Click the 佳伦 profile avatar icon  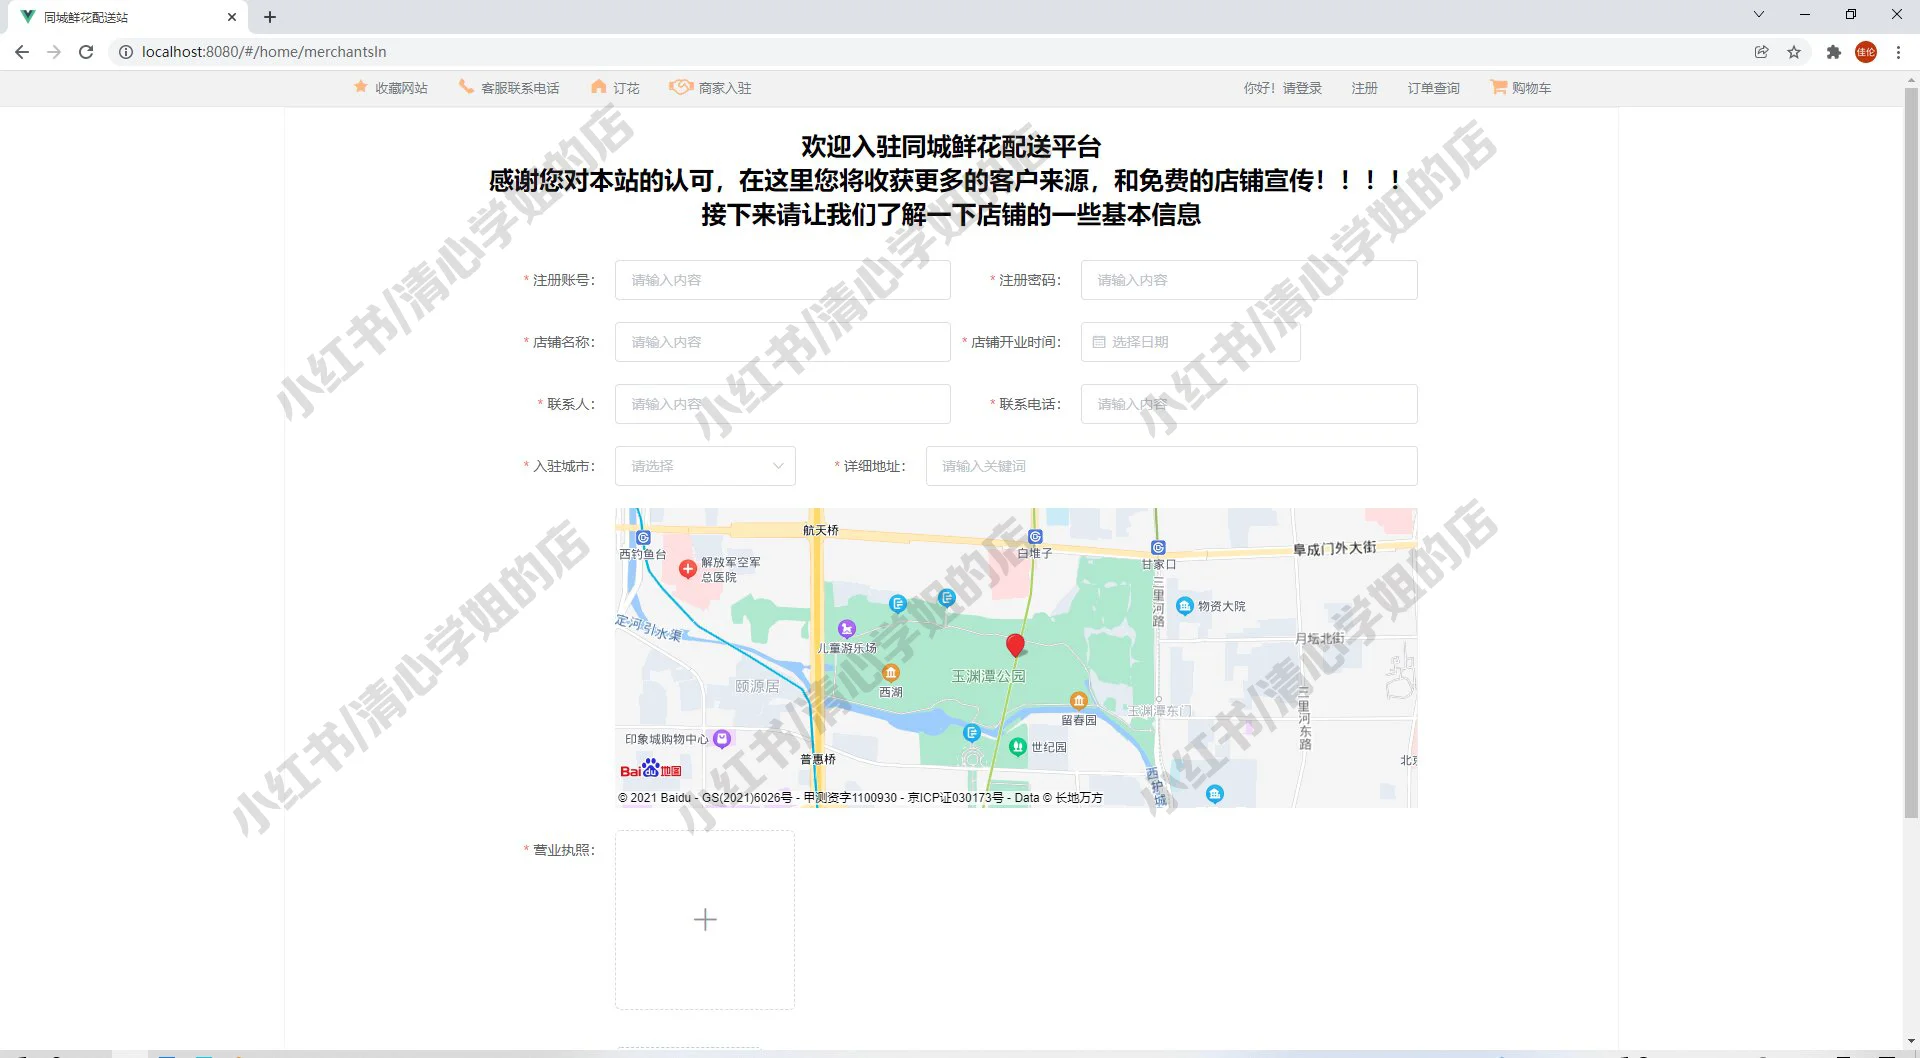tap(1866, 51)
